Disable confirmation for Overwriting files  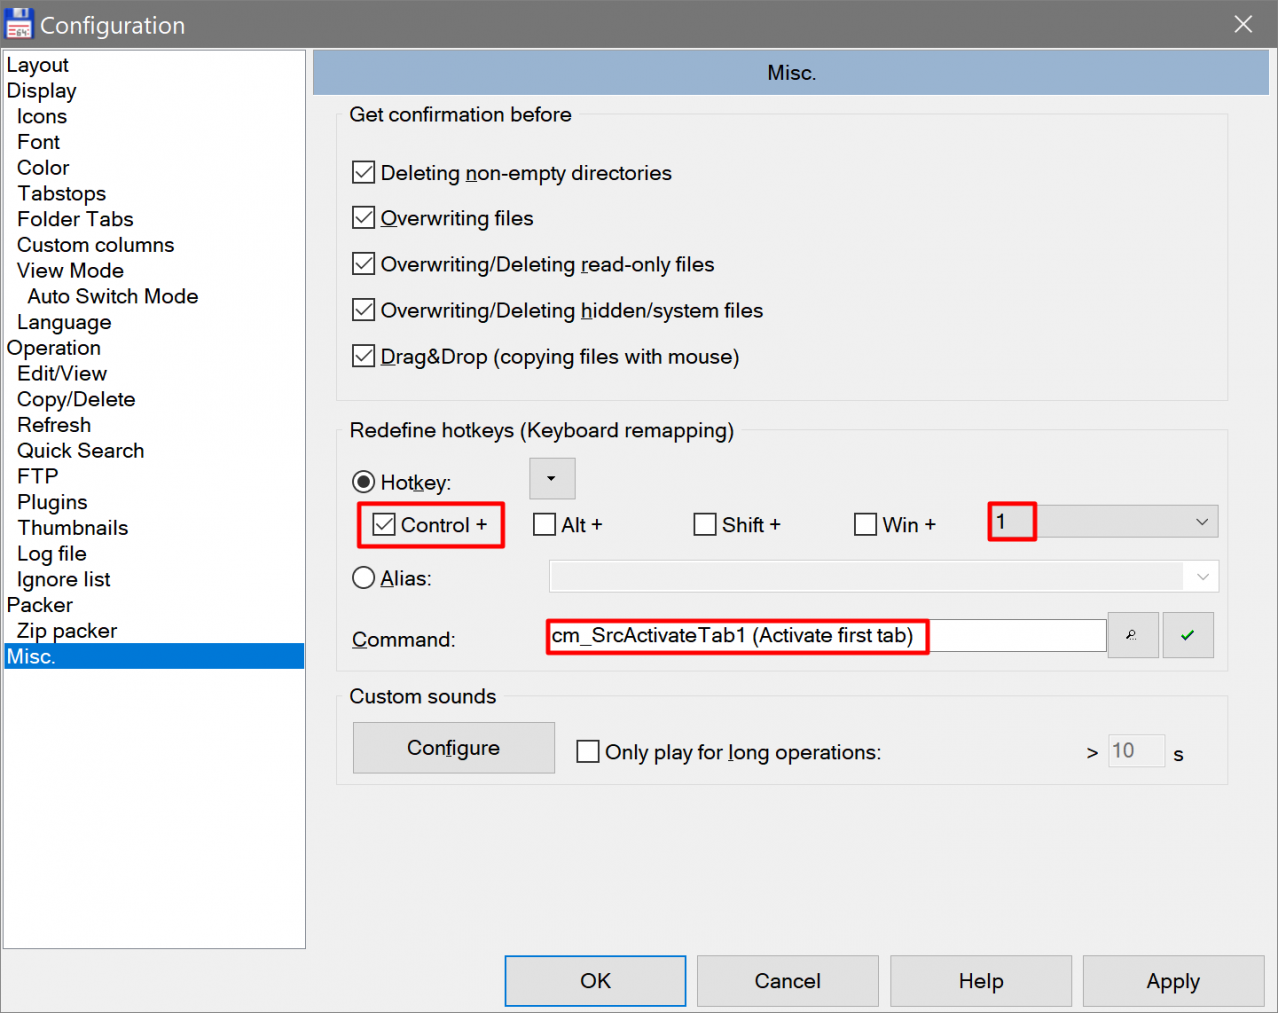364,218
